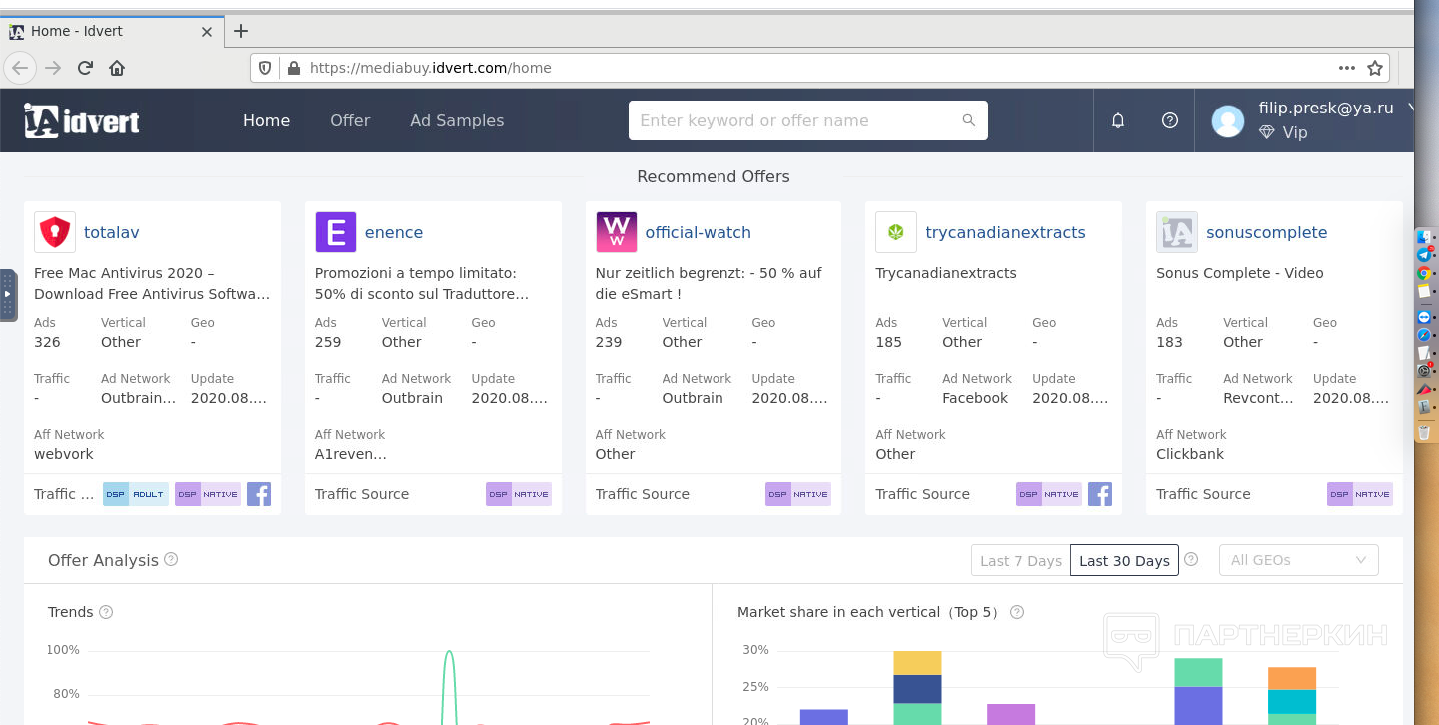Expand the All GEOs dropdown
Viewport: 1439px width, 725px height.
1298,560
